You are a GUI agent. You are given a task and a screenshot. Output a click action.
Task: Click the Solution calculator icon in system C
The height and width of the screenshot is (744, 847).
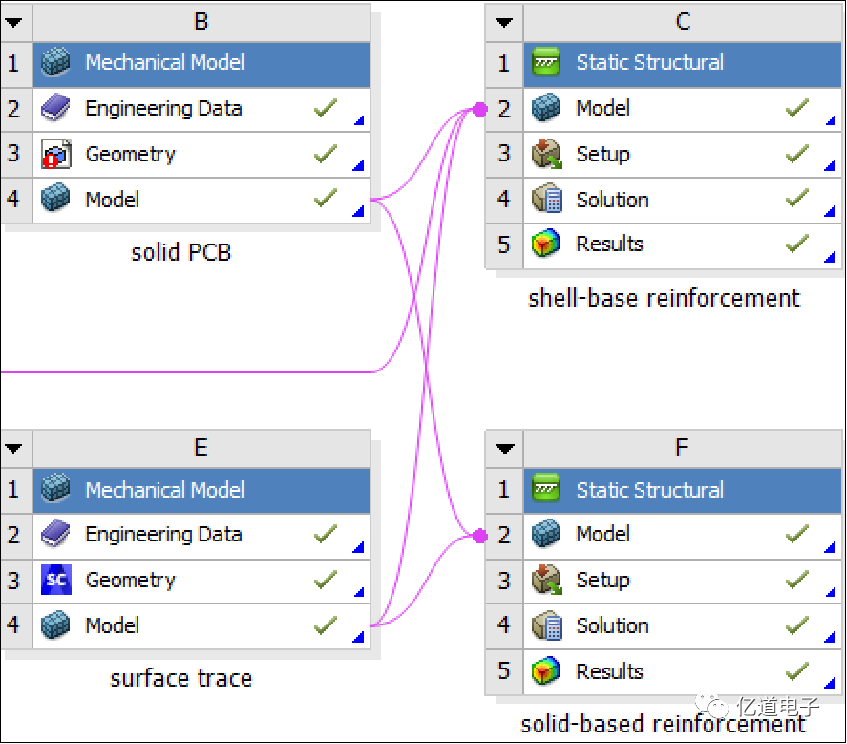[547, 200]
